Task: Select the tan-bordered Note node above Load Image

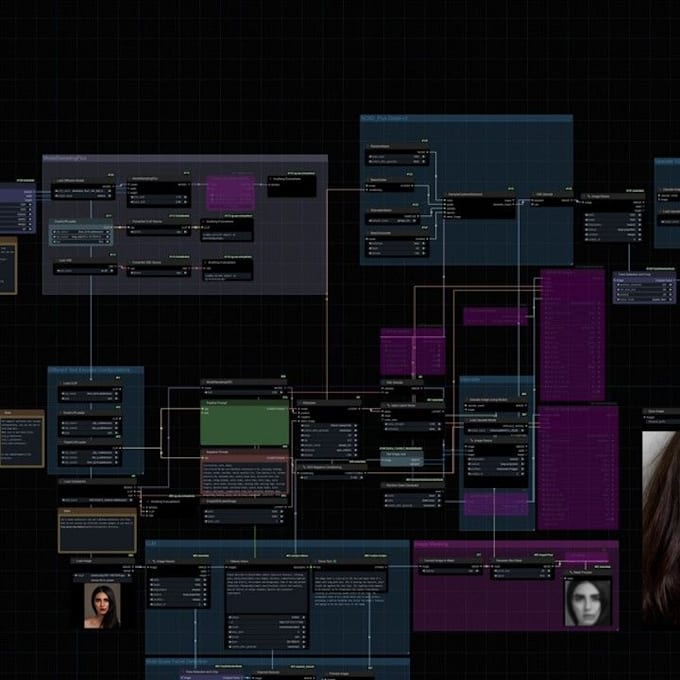Action: (96, 531)
